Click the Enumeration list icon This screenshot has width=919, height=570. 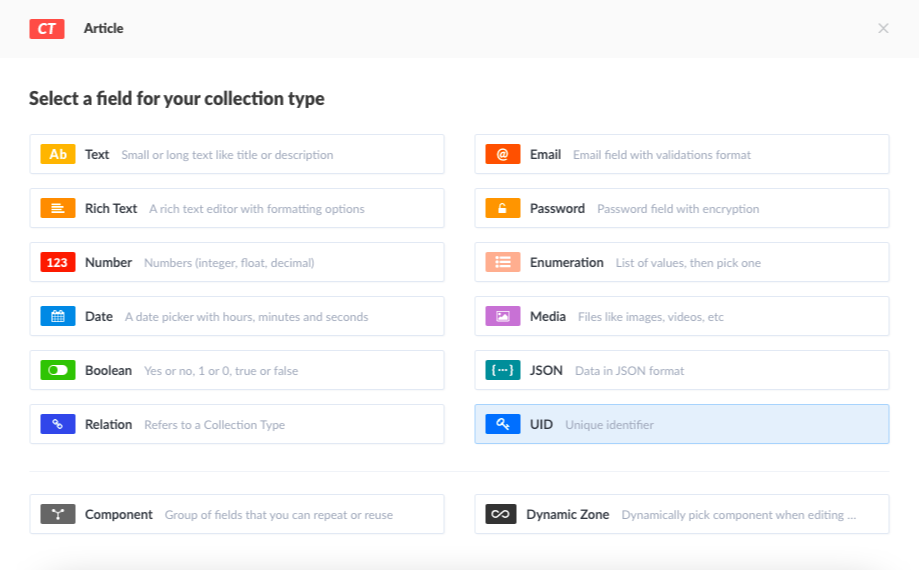point(502,262)
